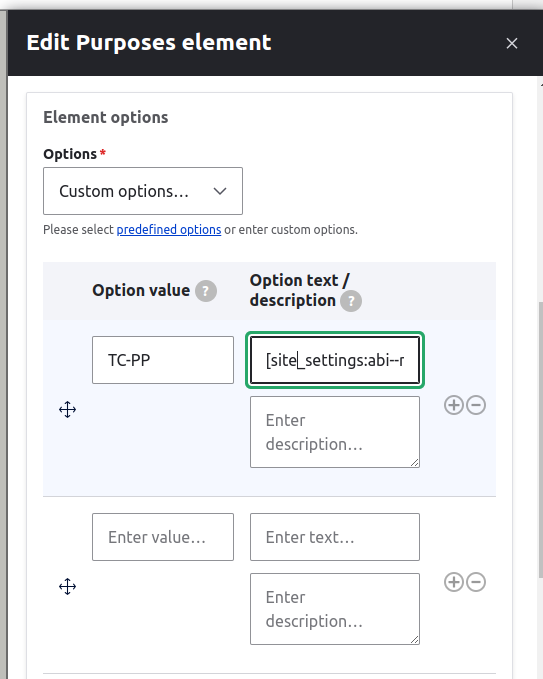Click the Enter value field
This screenshot has width=543, height=679.
point(163,537)
